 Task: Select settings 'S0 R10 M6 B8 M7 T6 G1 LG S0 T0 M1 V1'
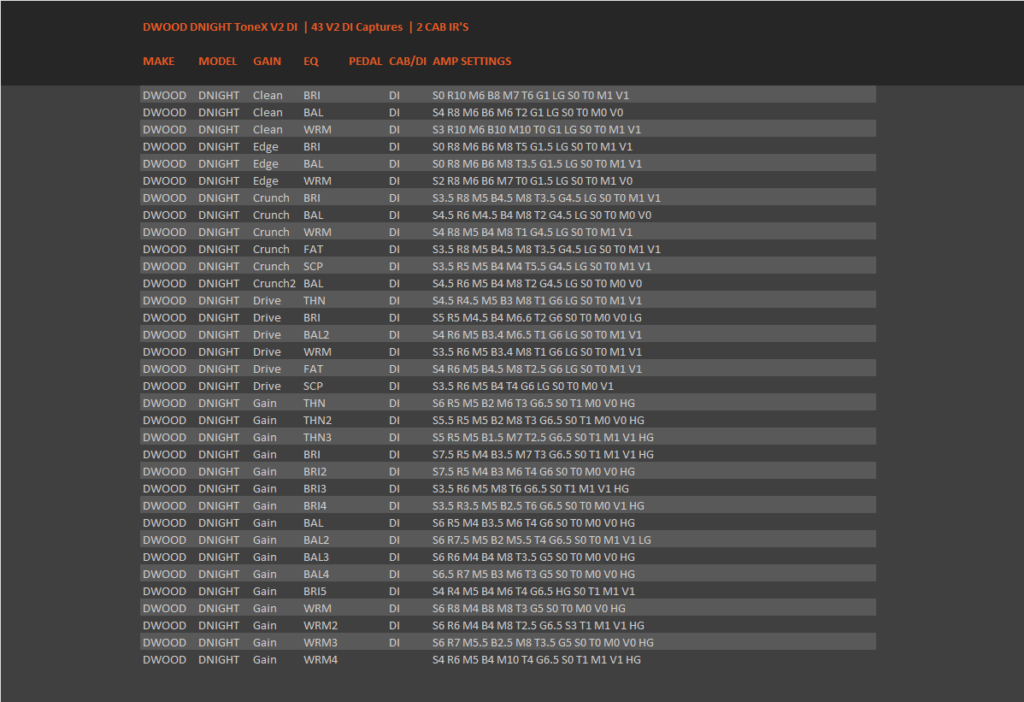(530, 95)
